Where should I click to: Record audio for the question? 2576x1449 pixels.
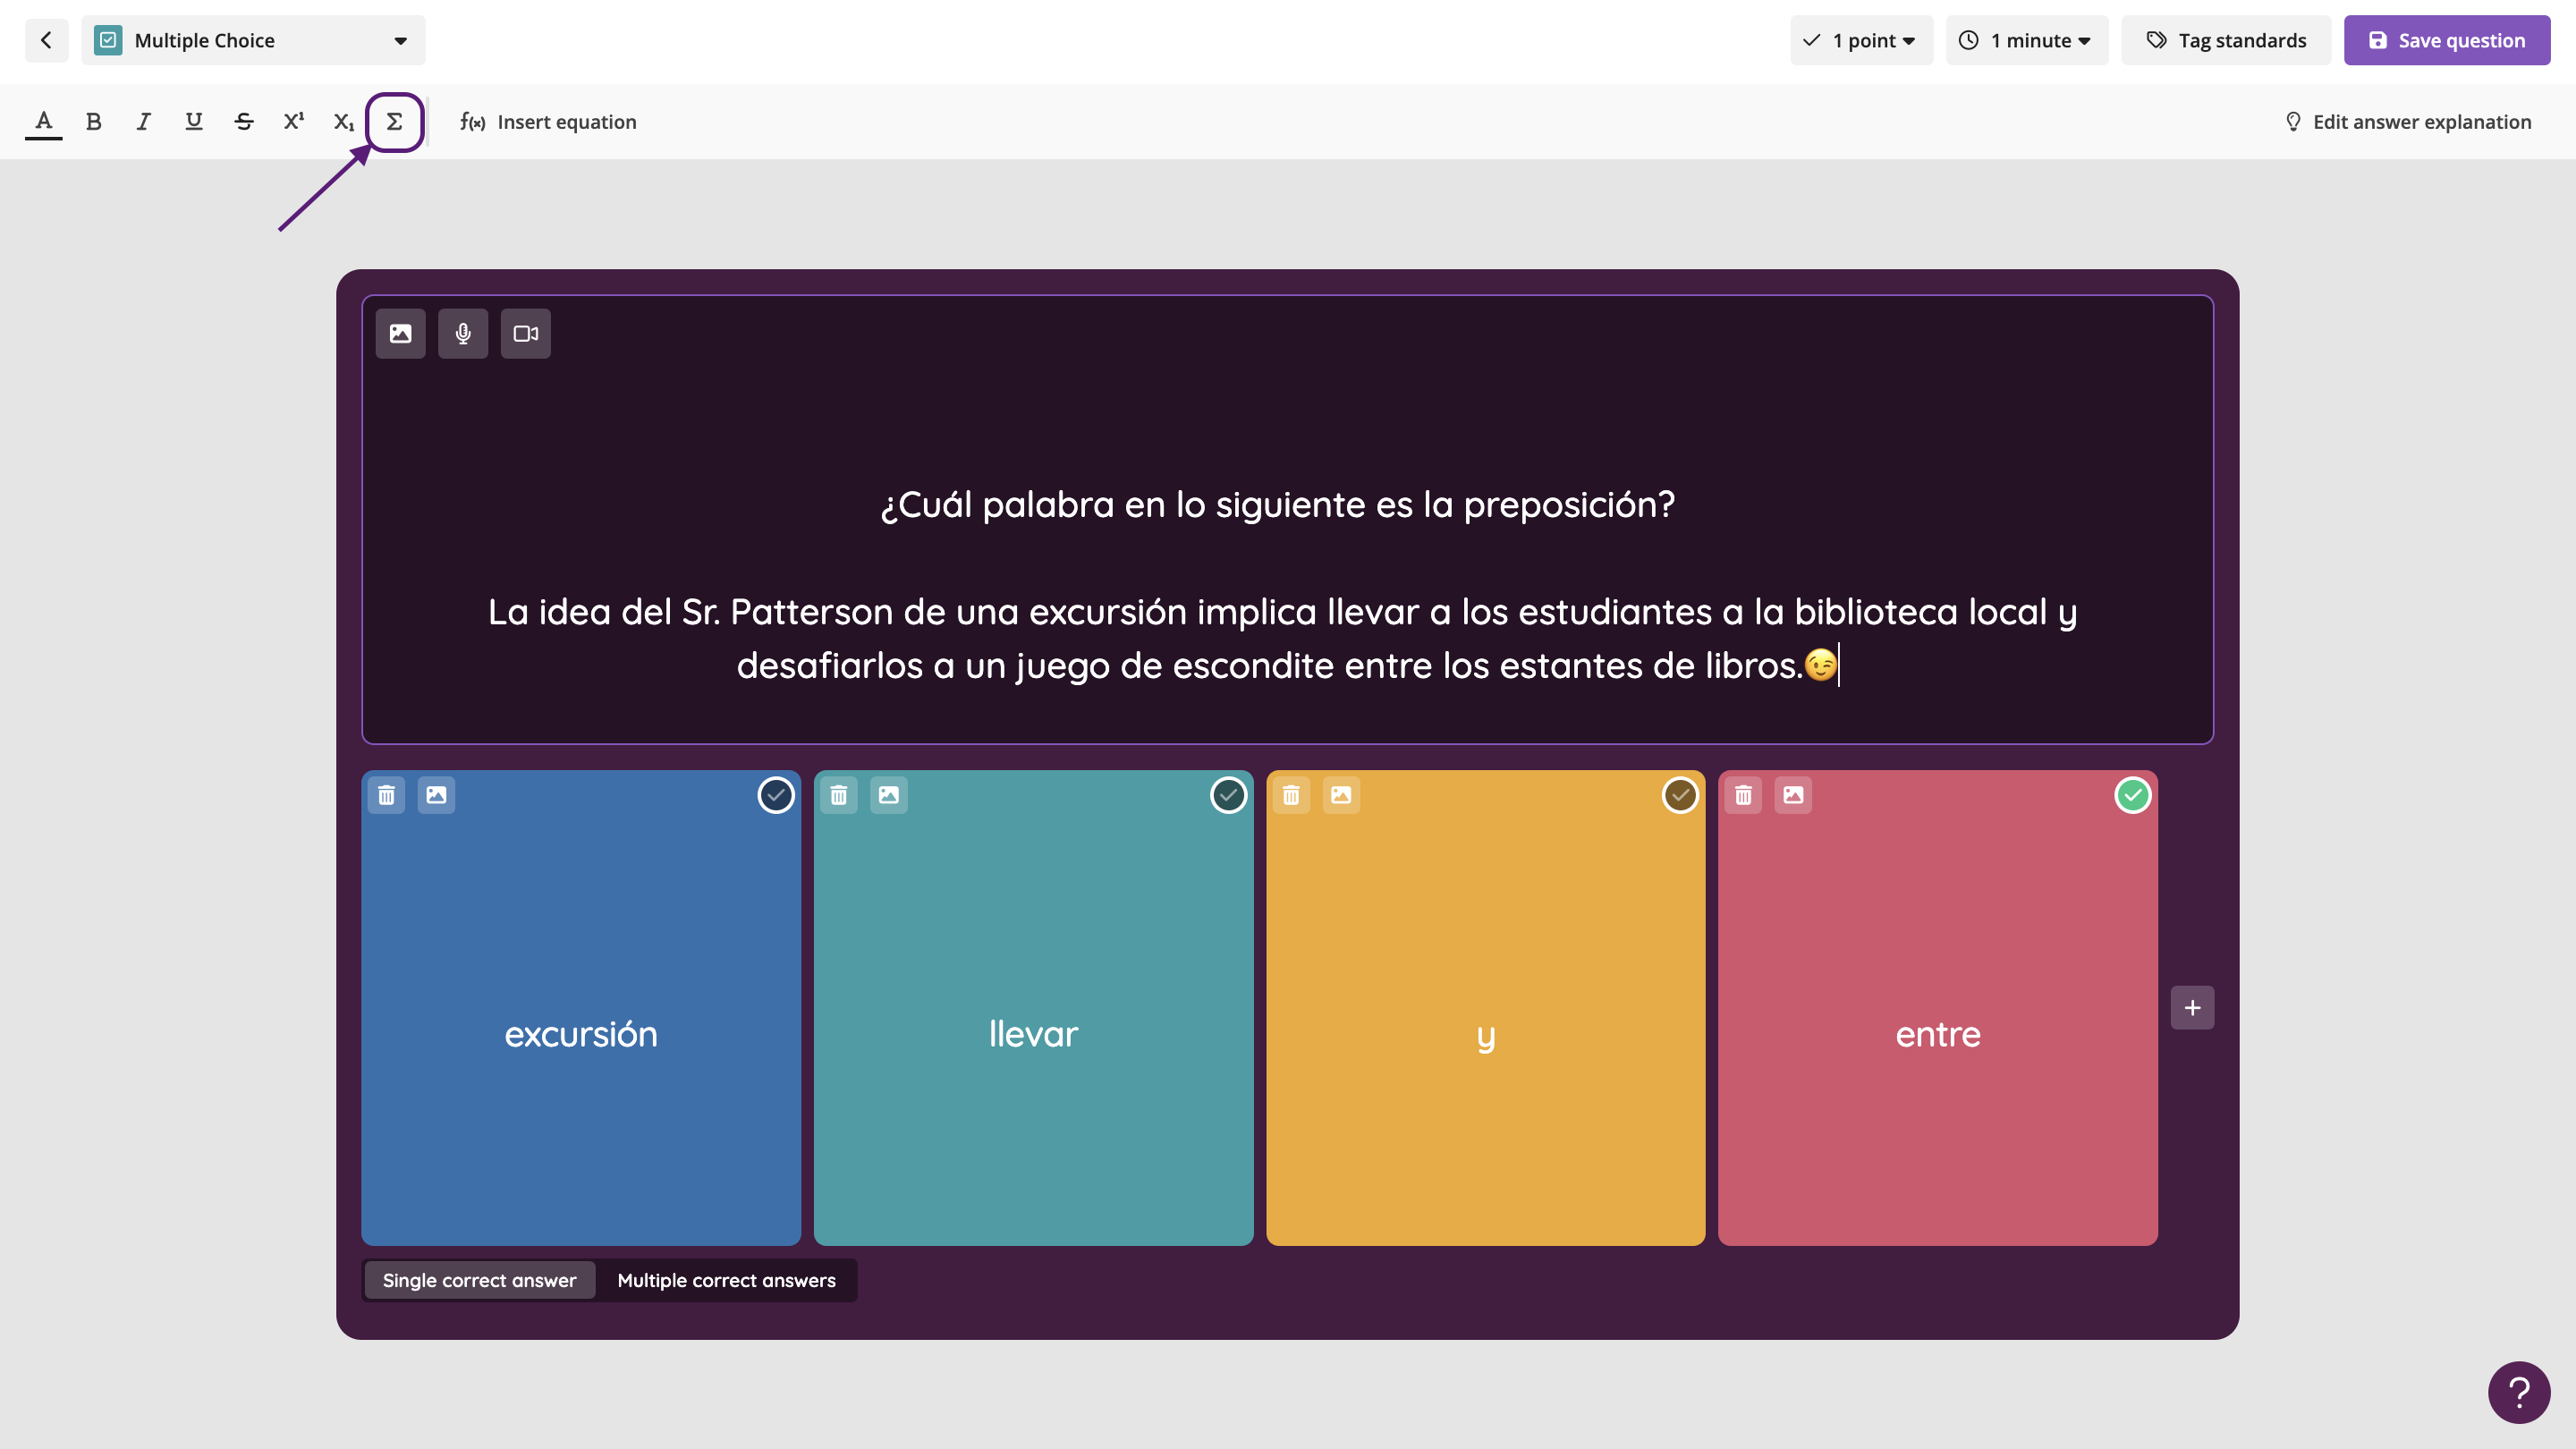coord(463,334)
